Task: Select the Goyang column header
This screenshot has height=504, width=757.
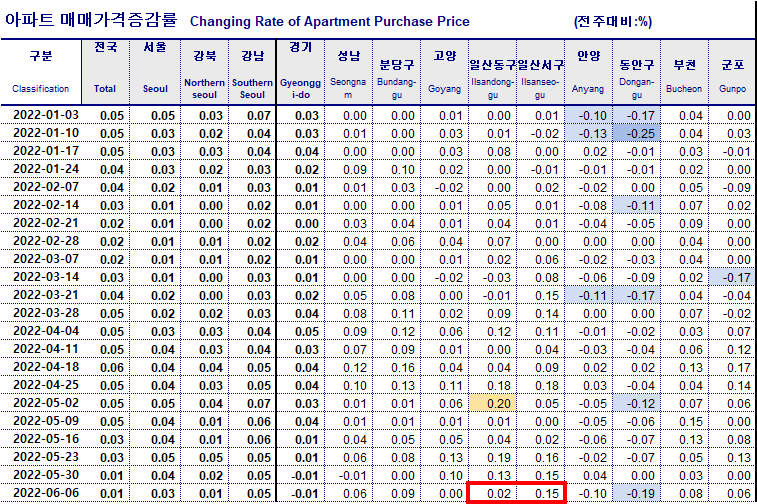Action: [444, 71]
